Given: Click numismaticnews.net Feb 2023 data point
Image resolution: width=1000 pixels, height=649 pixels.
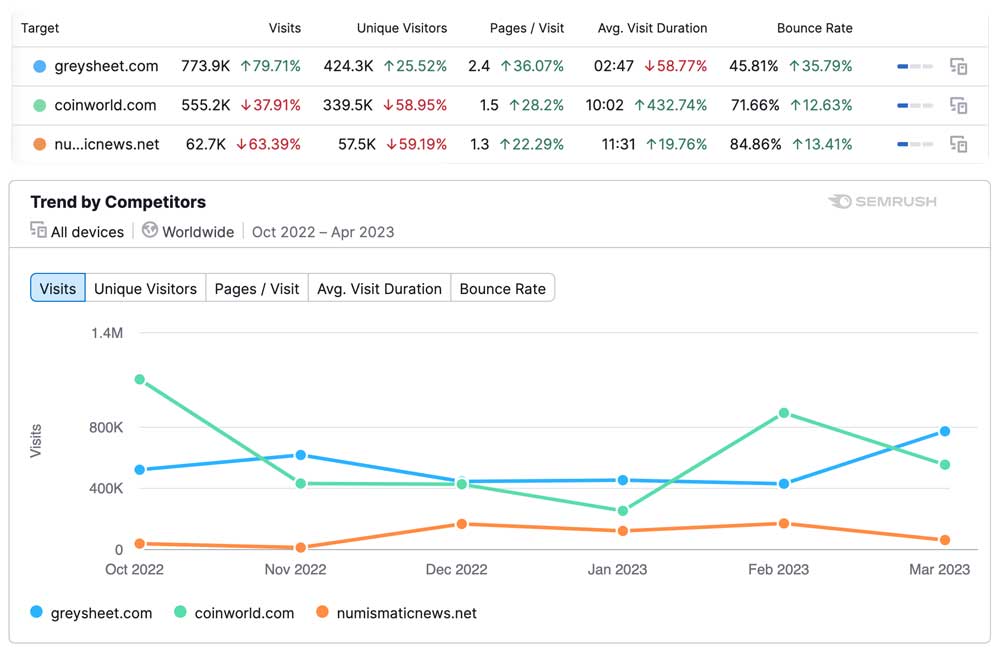Looking at the screenshot, I should (x=784, y=523).
